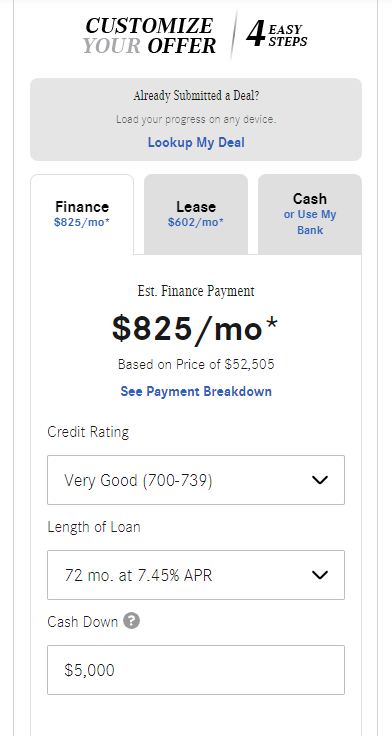392x736 pixels.
Task: Switch to the Lease tab
Action: (x=196, y=214)
